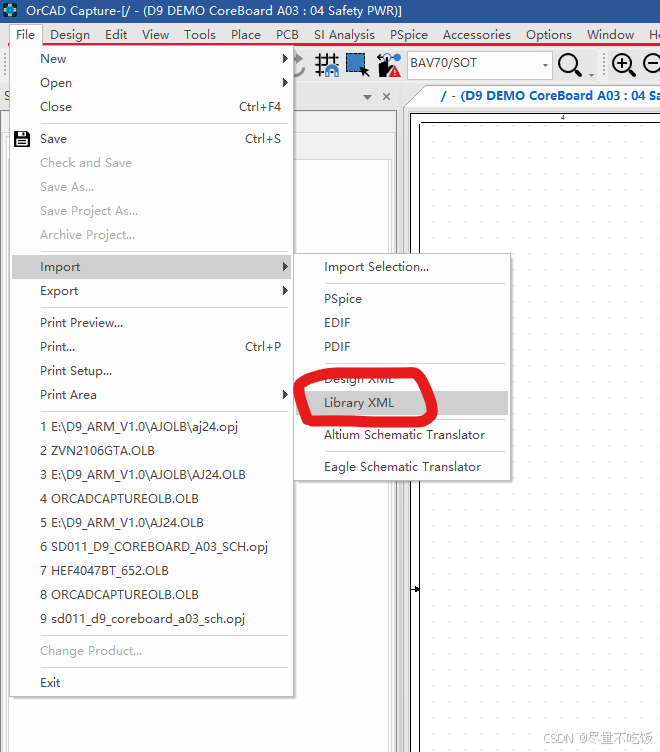Screen dimensions: 660x752
Task: Open the BAV70/SOT part combo box
Action: point(479,64)
